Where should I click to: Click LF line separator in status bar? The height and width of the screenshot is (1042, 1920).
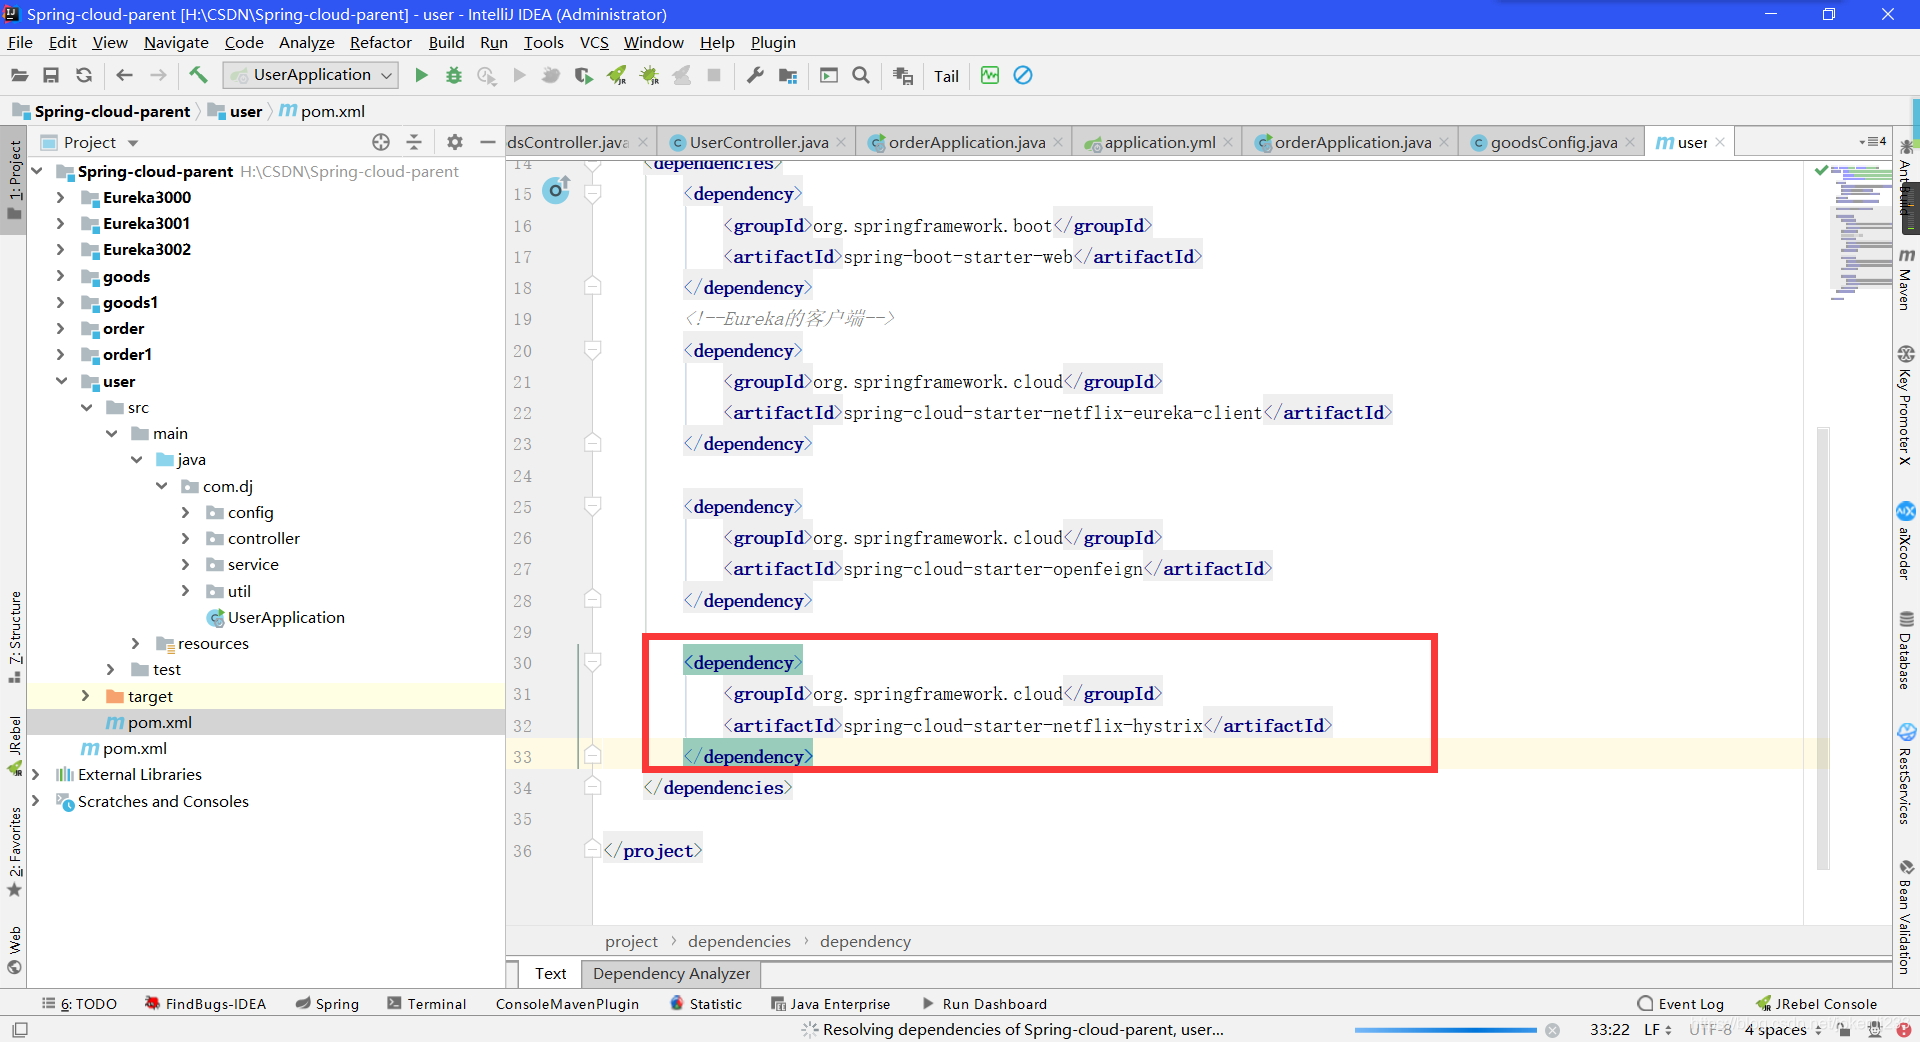click(1657, 1029)
